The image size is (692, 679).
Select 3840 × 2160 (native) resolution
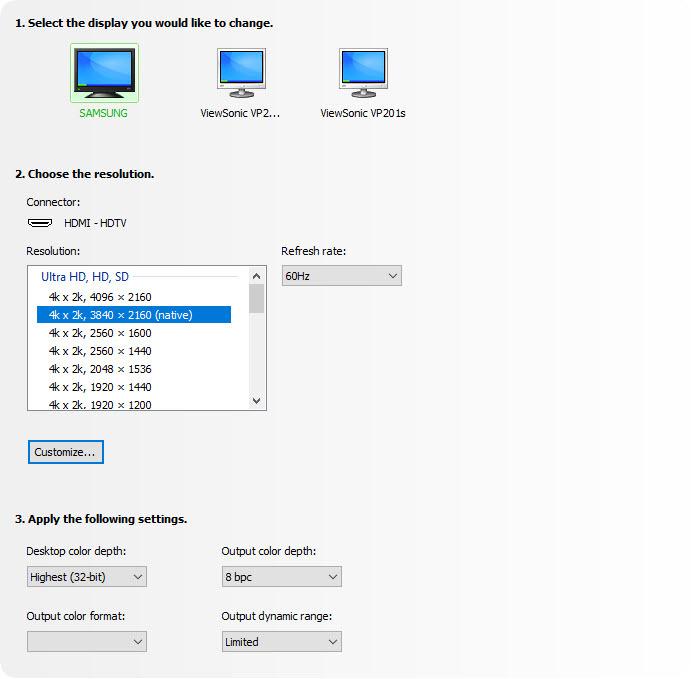120,315
